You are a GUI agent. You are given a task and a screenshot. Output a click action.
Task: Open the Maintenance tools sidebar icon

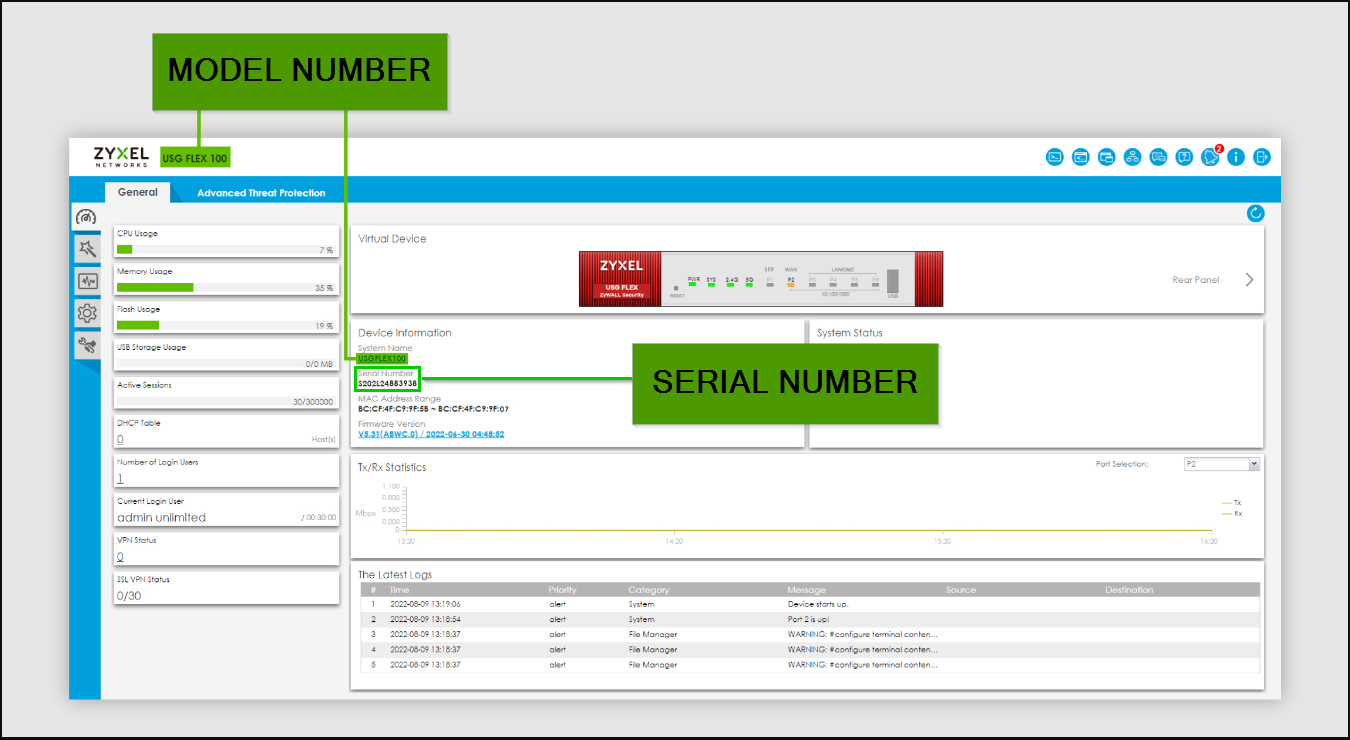pos(86,345)
